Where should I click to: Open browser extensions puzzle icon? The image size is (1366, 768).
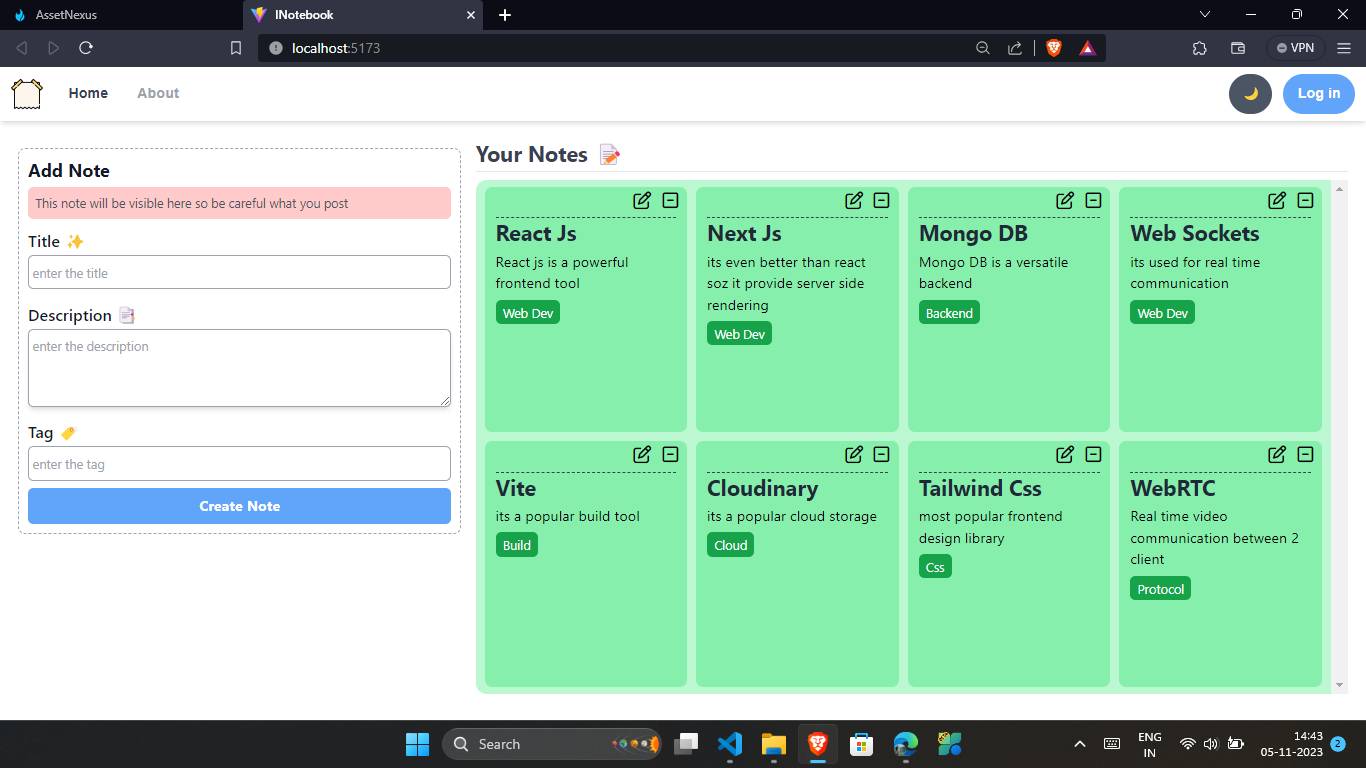pos(1200,48)
